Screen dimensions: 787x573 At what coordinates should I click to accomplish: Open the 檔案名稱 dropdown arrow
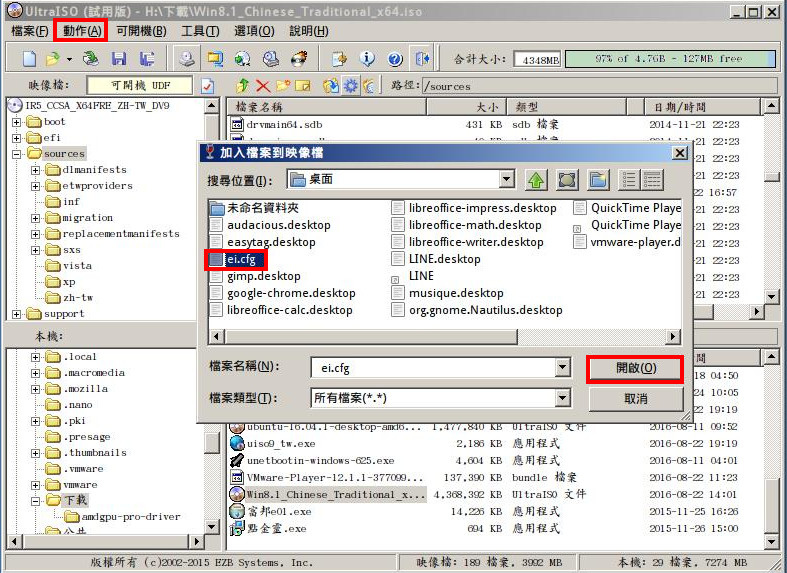point(563,367)
